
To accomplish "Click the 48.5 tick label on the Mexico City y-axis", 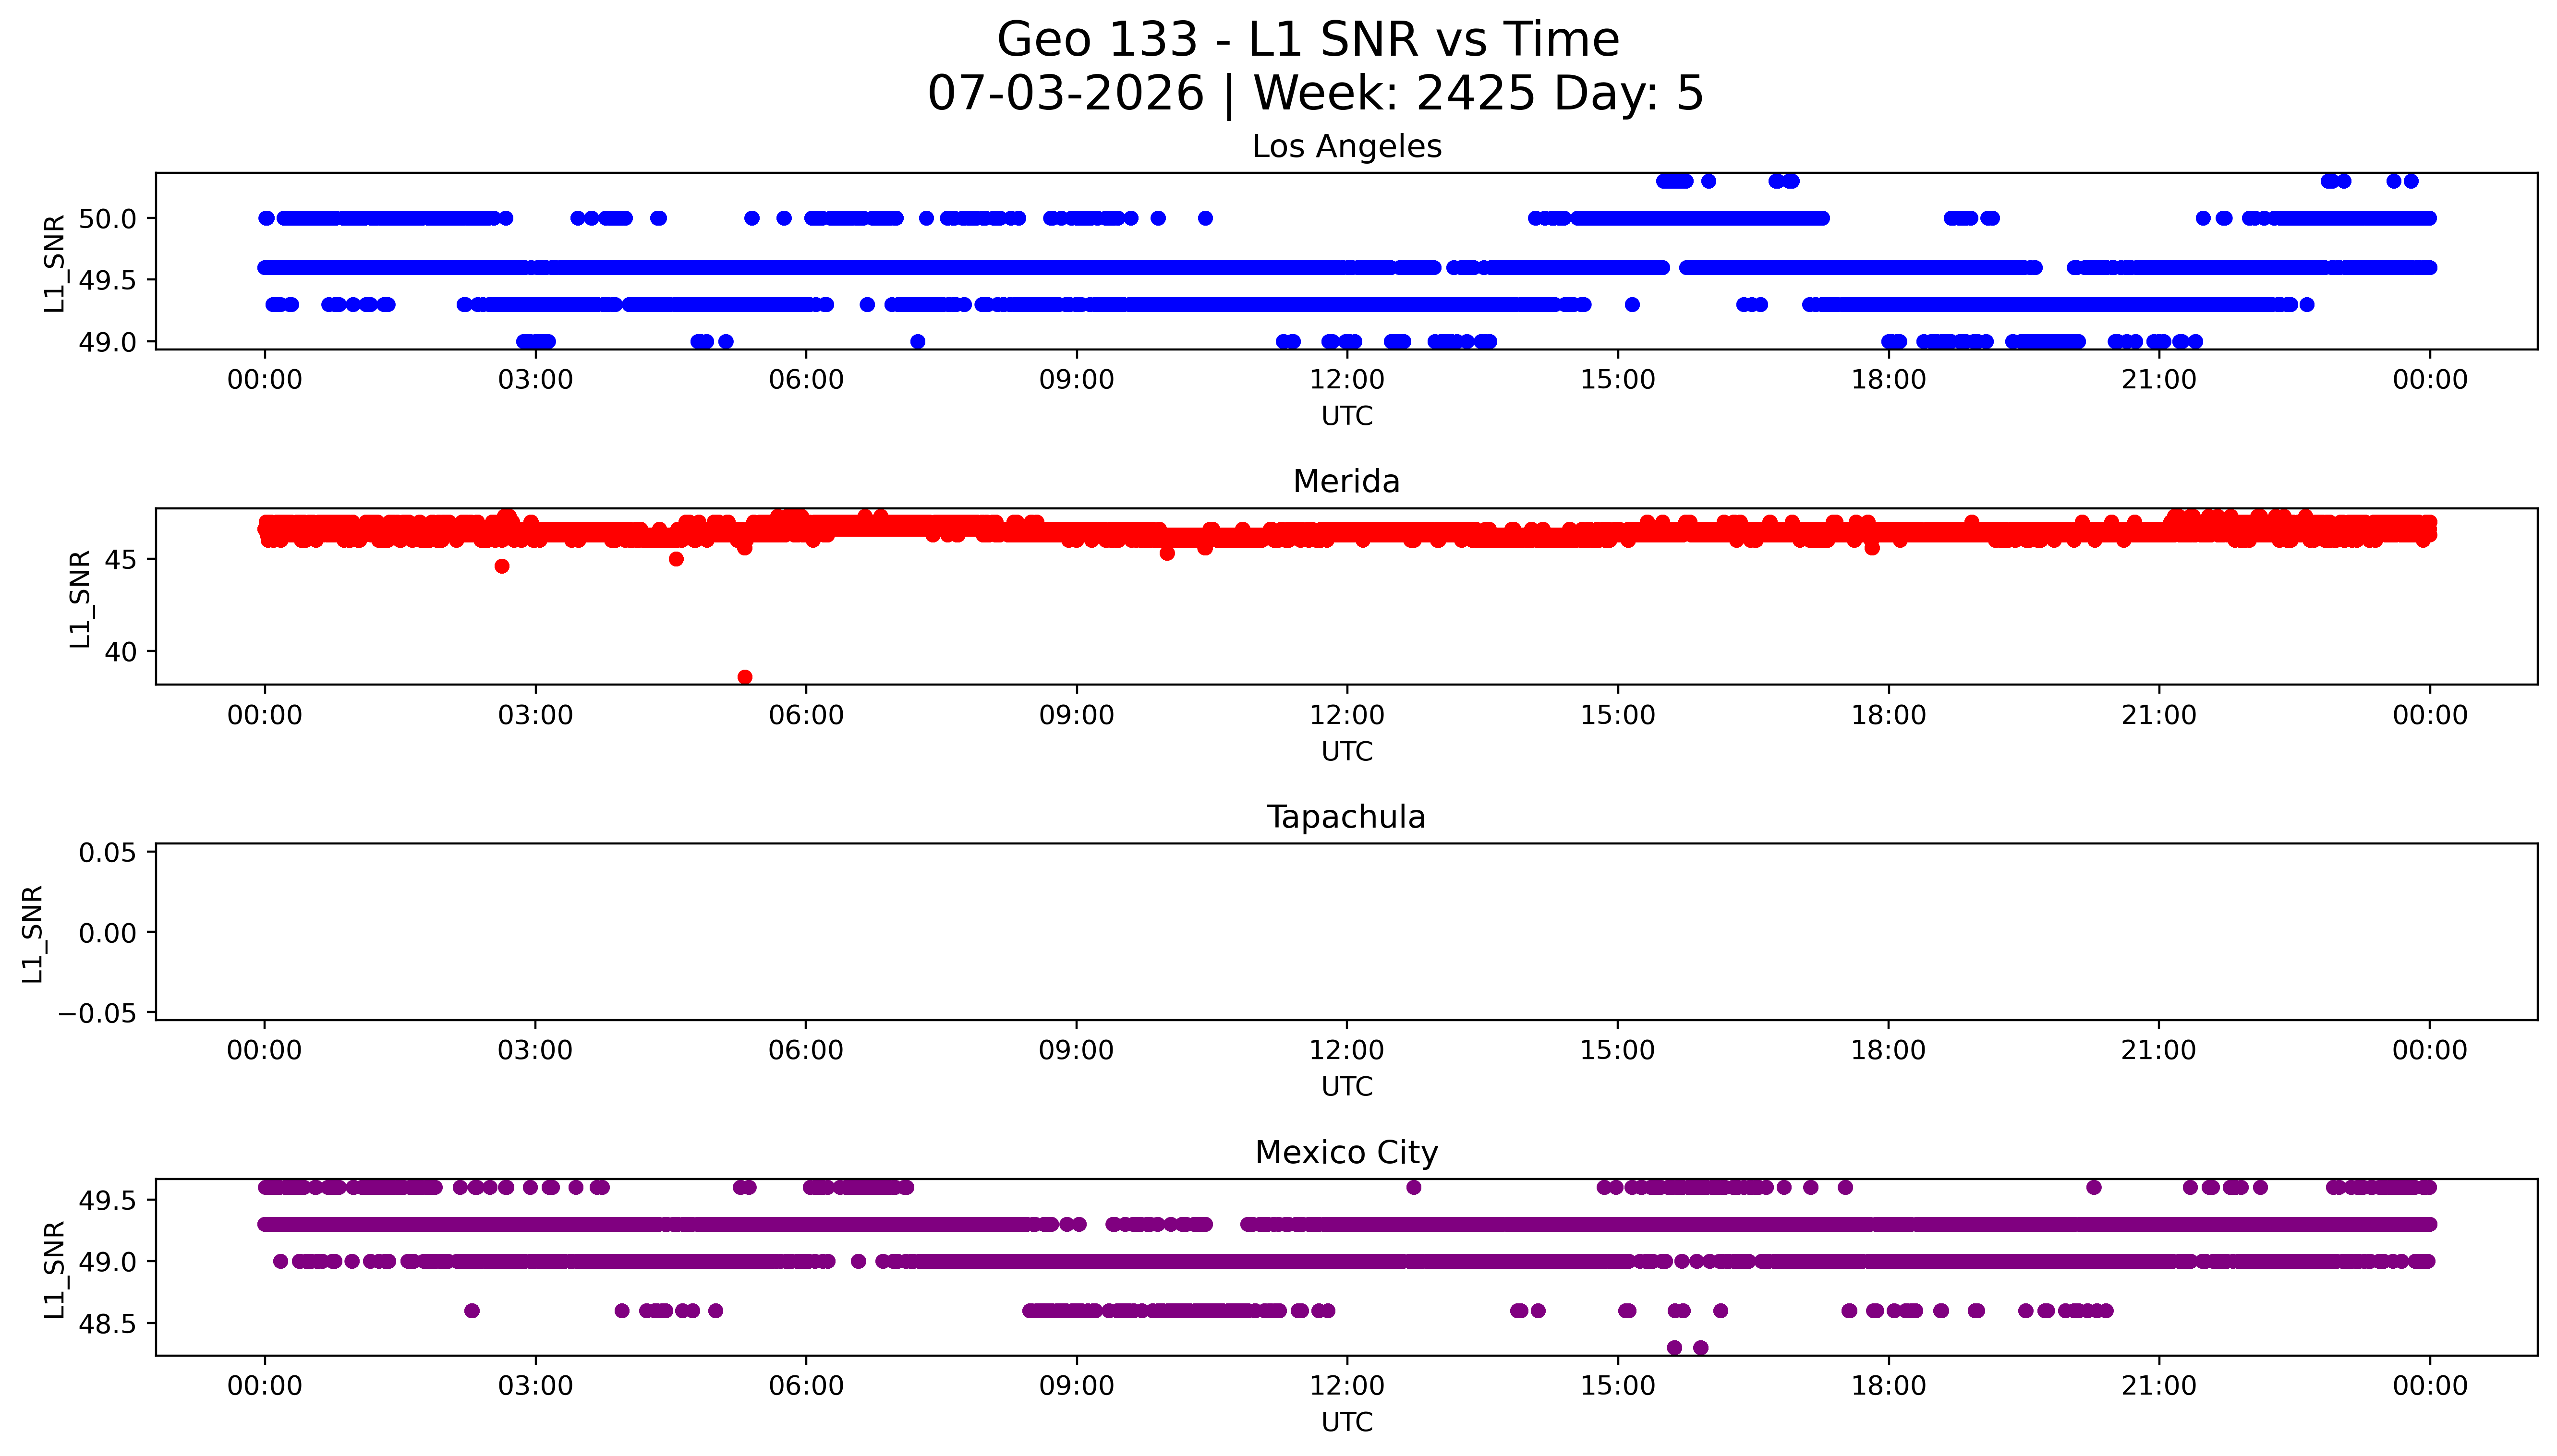I will (108, 1323).
